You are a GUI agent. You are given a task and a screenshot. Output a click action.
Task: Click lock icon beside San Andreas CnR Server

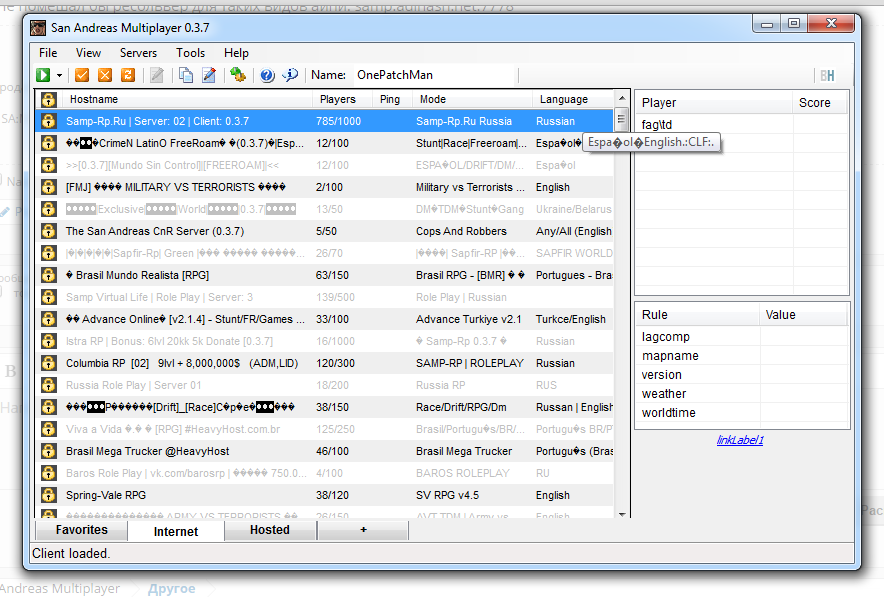[x=48, y=231]
